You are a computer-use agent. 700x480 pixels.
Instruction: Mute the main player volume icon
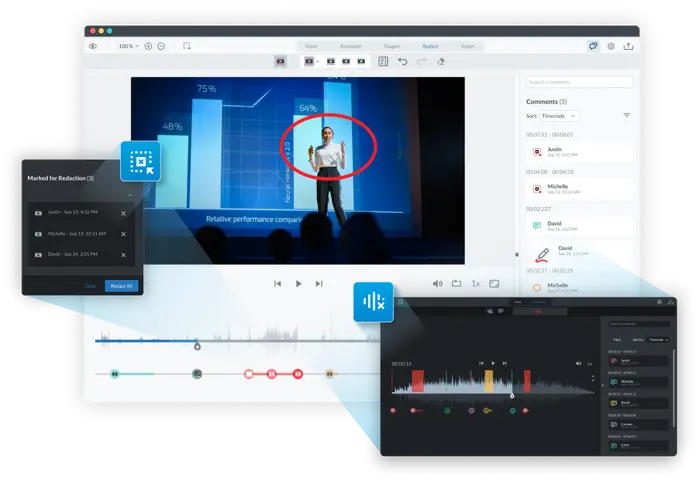pos(438,284)
